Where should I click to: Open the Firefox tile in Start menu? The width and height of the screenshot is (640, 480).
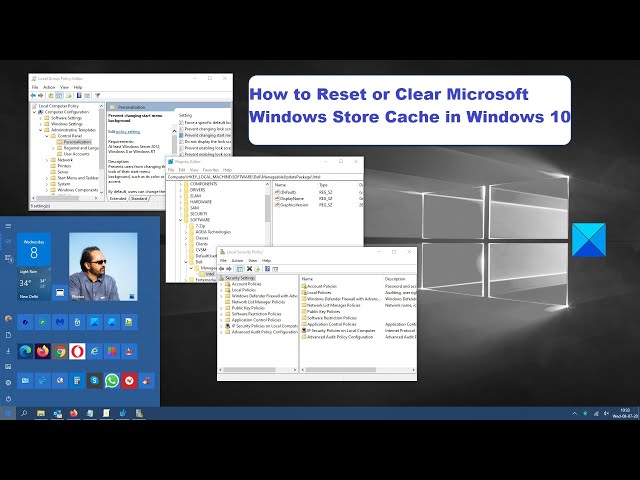tap(42, 351)
